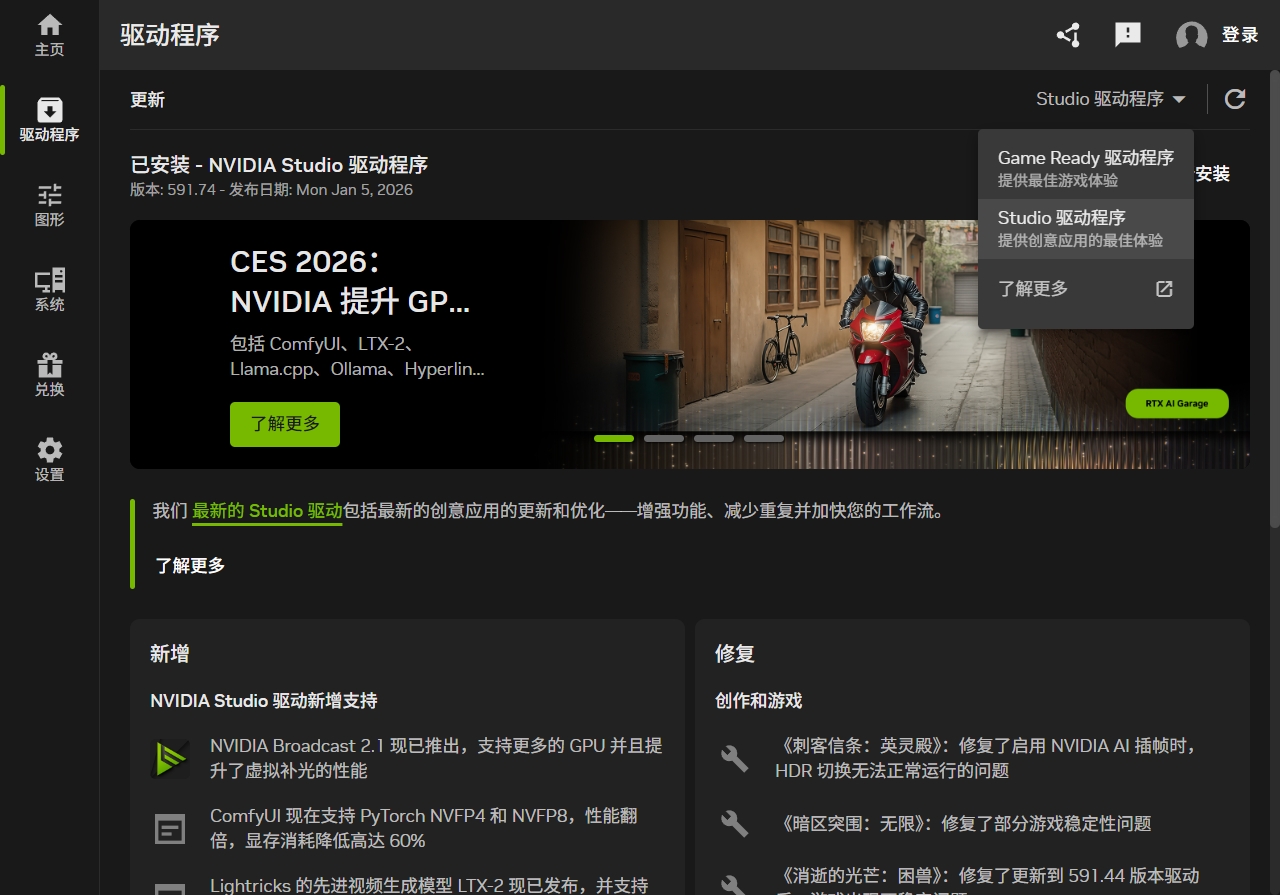
Task: Click the vertical scrollbar thumb
Action: click(x=1274, y=300)
